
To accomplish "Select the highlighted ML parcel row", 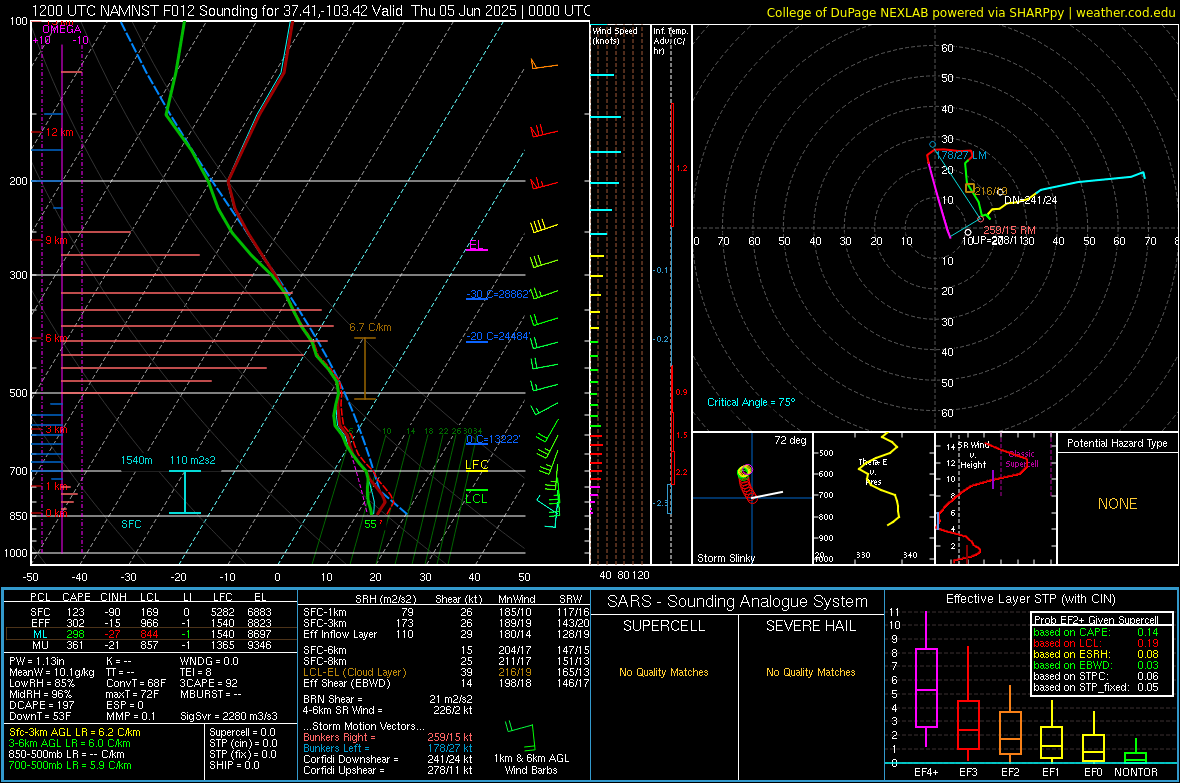I will click(x=151, y=634).
